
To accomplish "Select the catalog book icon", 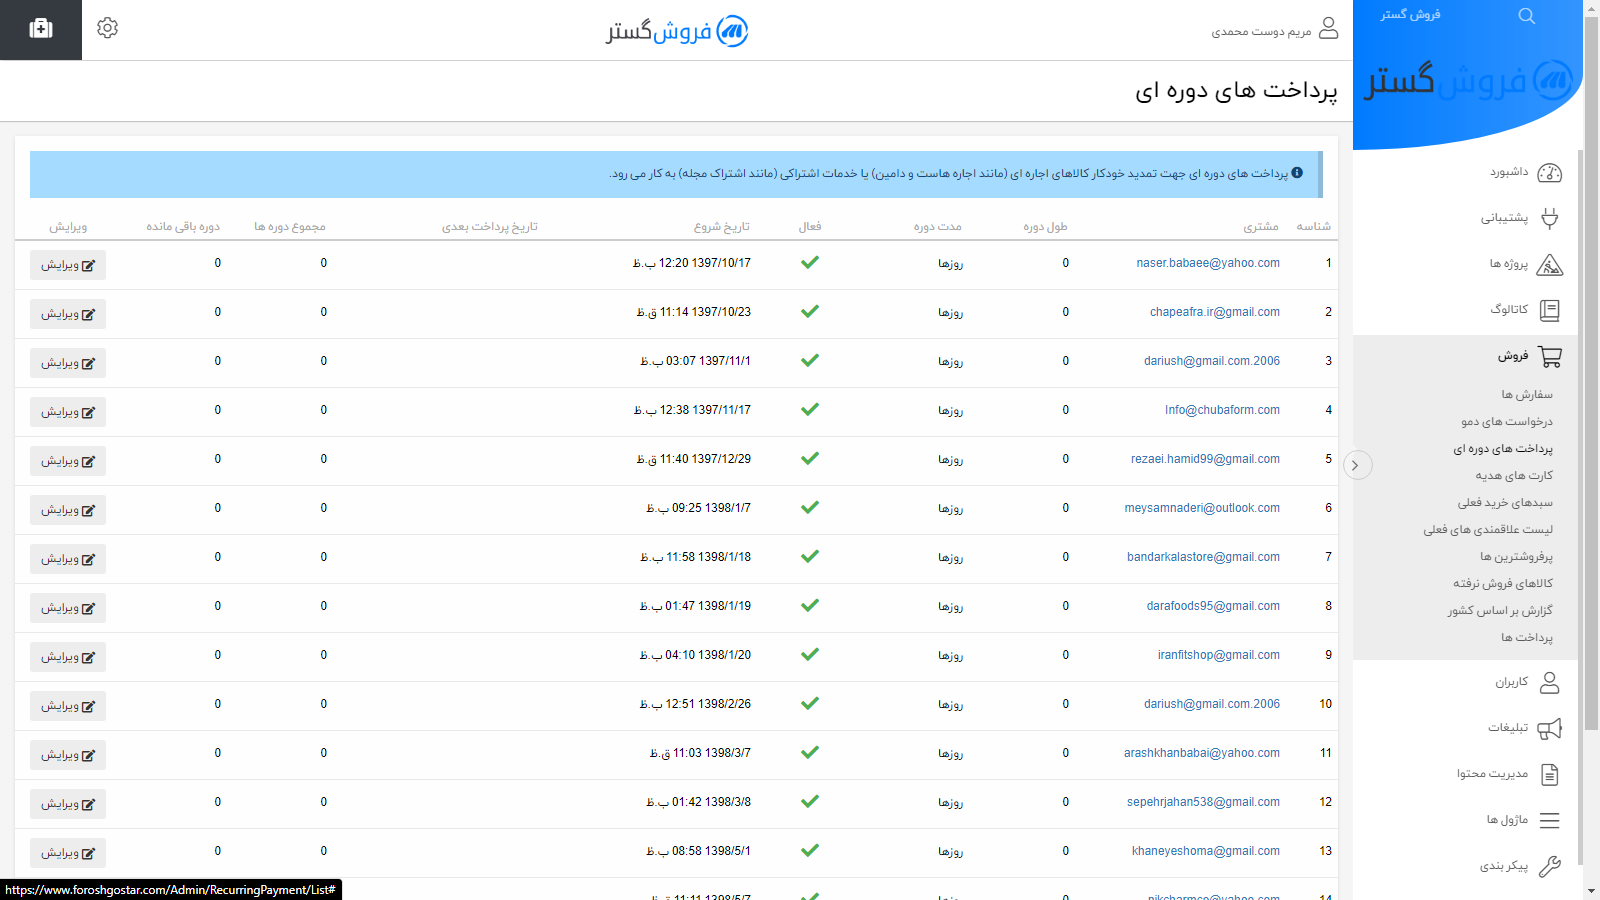I will pos(1549,310).
